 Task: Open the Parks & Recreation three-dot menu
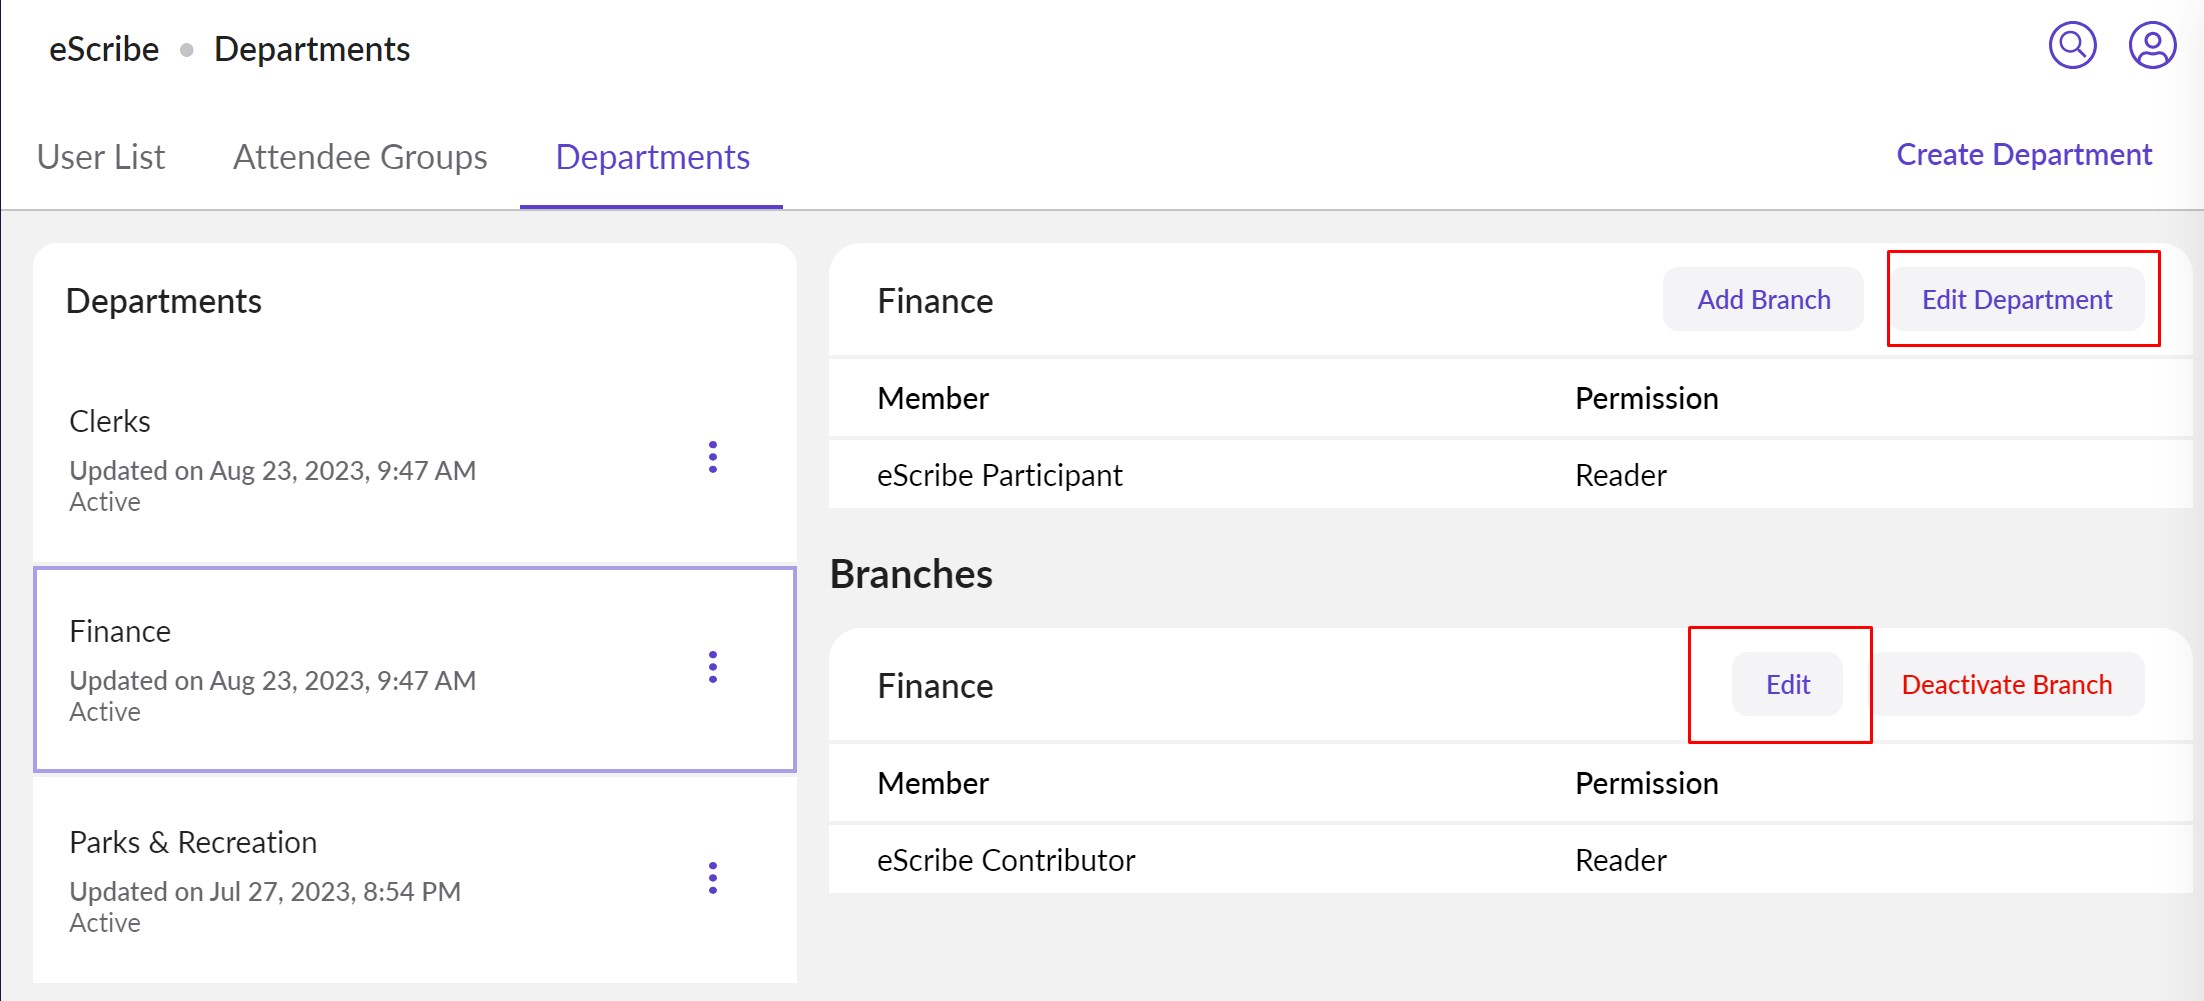click(x=712, y=878)
